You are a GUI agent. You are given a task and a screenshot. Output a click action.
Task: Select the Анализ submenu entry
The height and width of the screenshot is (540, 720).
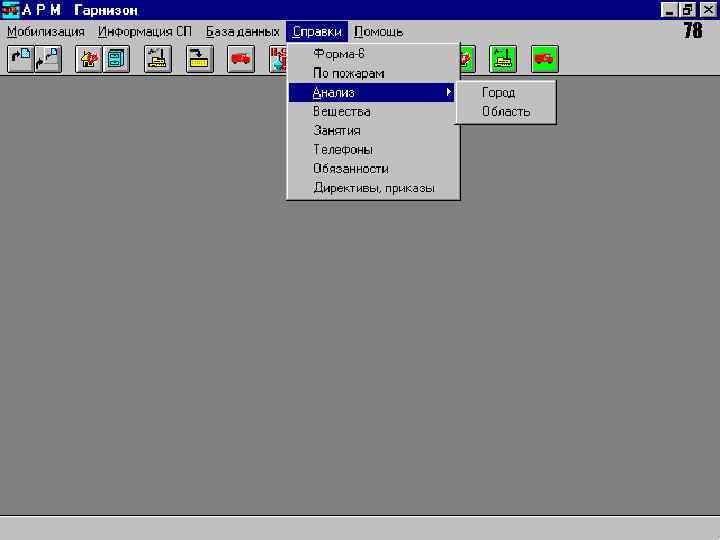point(371,92)
